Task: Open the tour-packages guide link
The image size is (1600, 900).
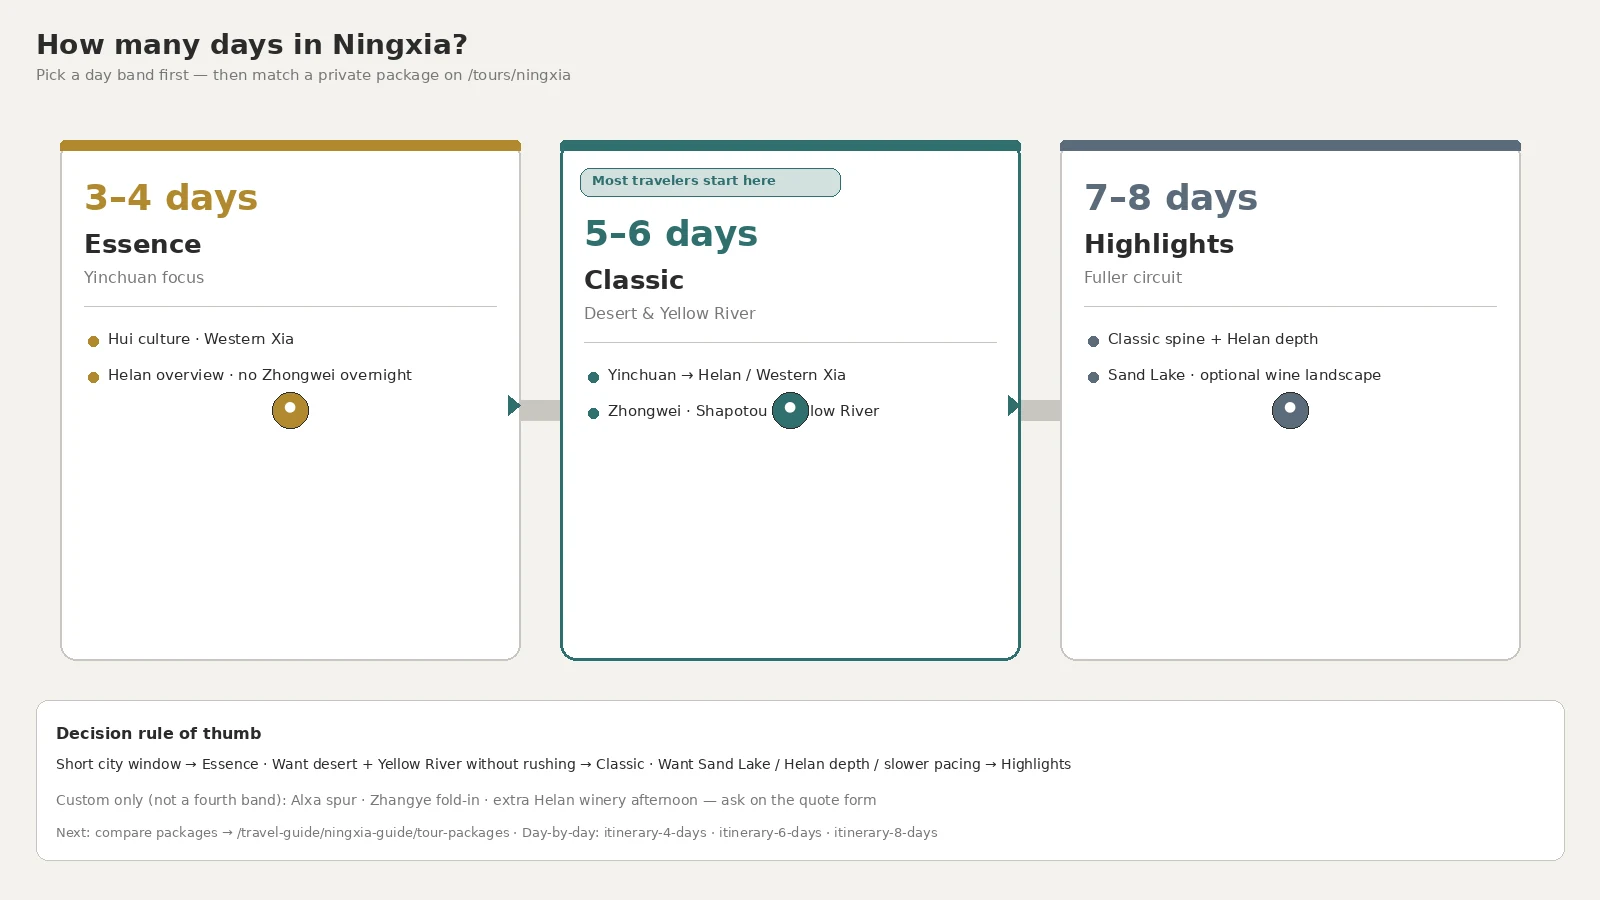Action: (x=373, y=832)
